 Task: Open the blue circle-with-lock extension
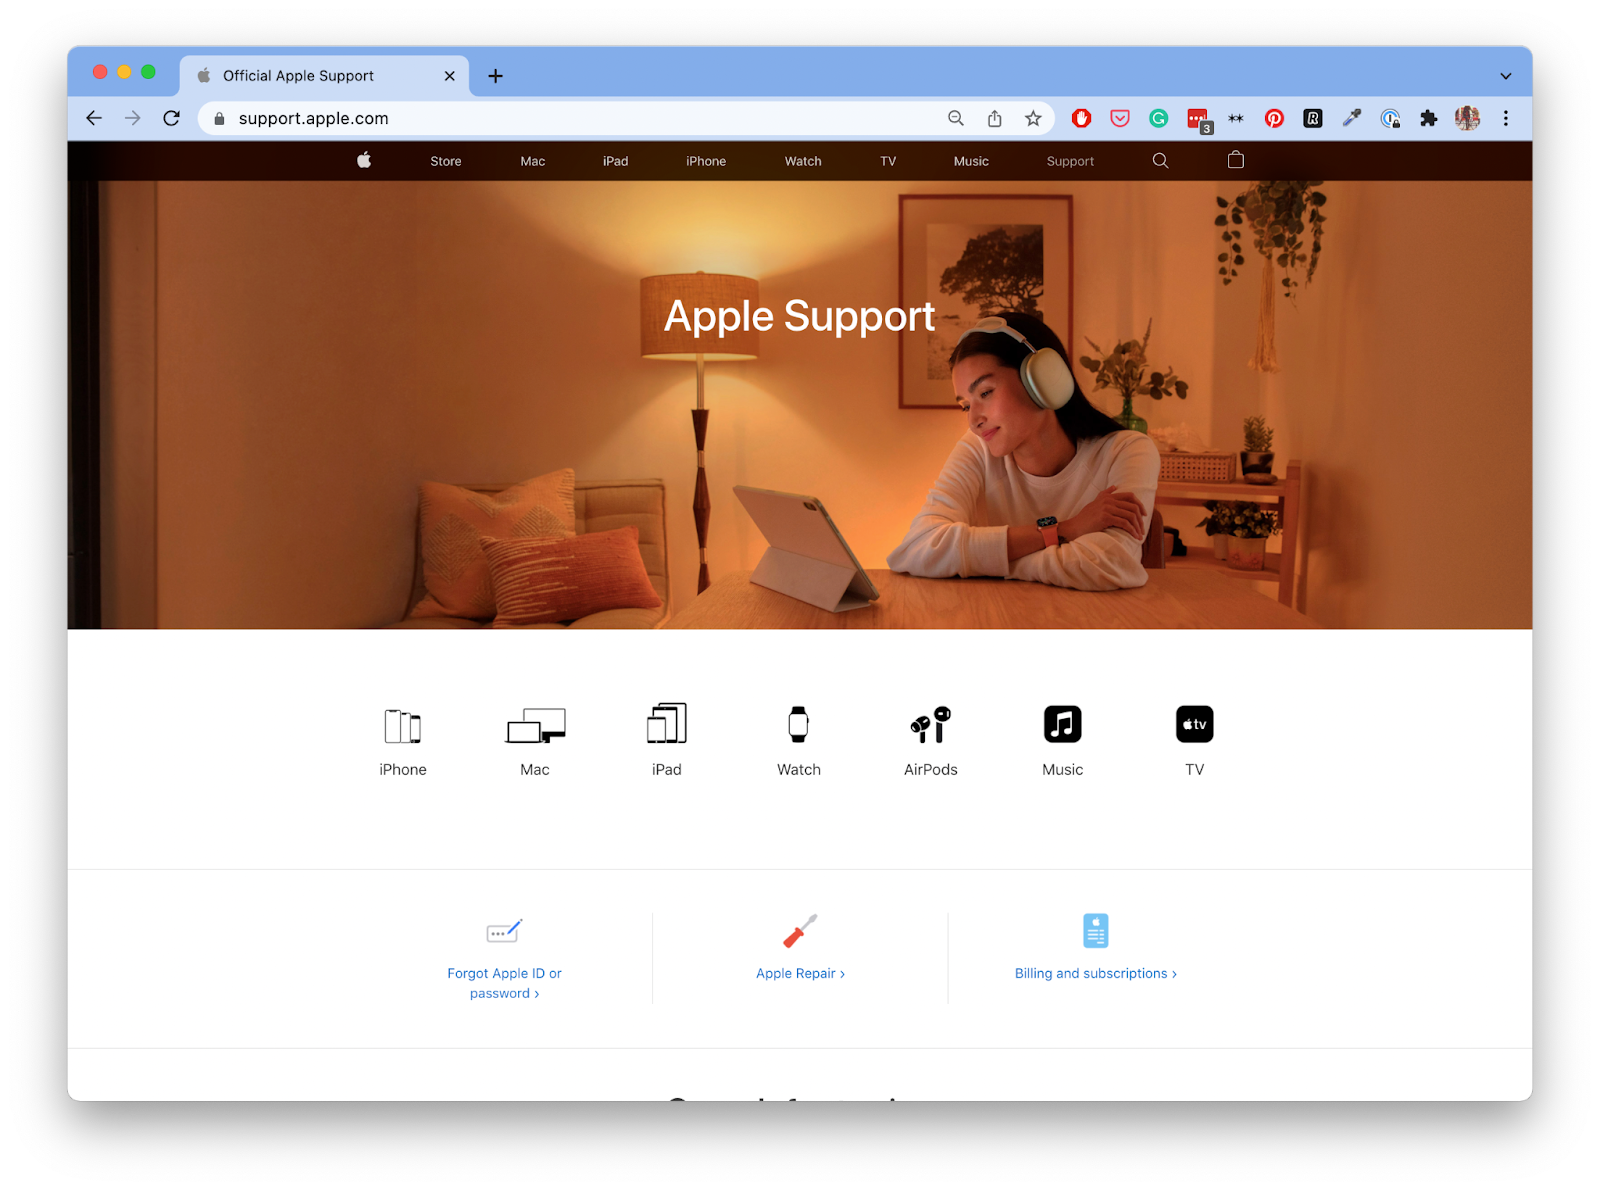tap(1390, 118)
